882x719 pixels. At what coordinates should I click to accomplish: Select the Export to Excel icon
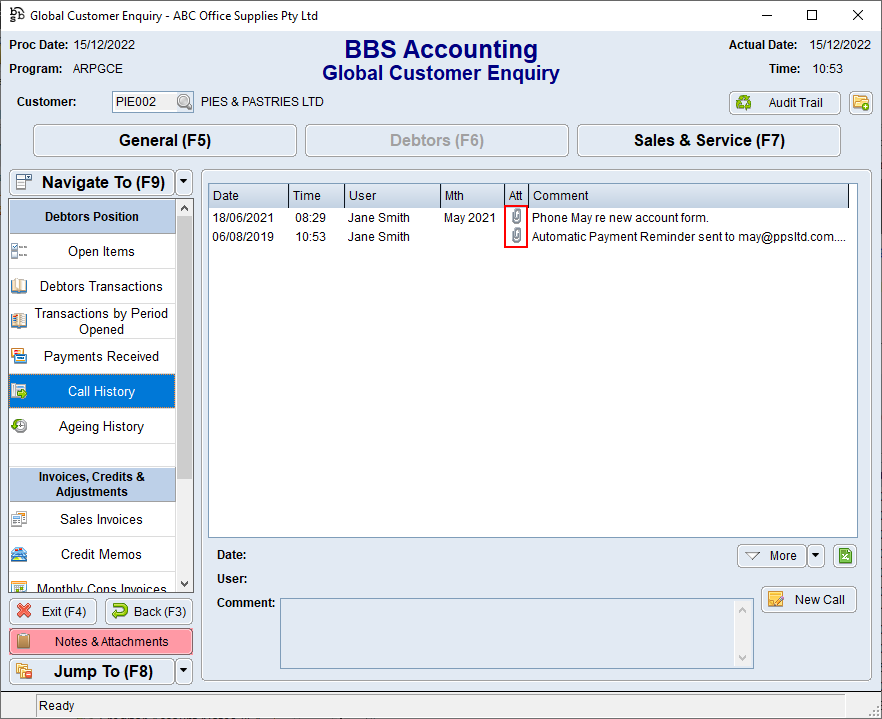pyautogui.click(x=845, y=555)
